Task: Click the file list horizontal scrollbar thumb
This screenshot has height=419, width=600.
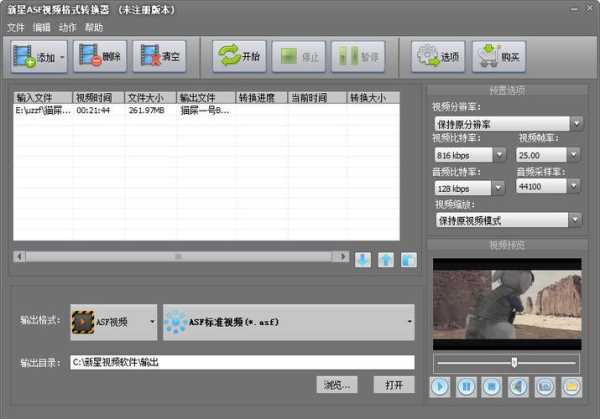Action: pos(178,256)
